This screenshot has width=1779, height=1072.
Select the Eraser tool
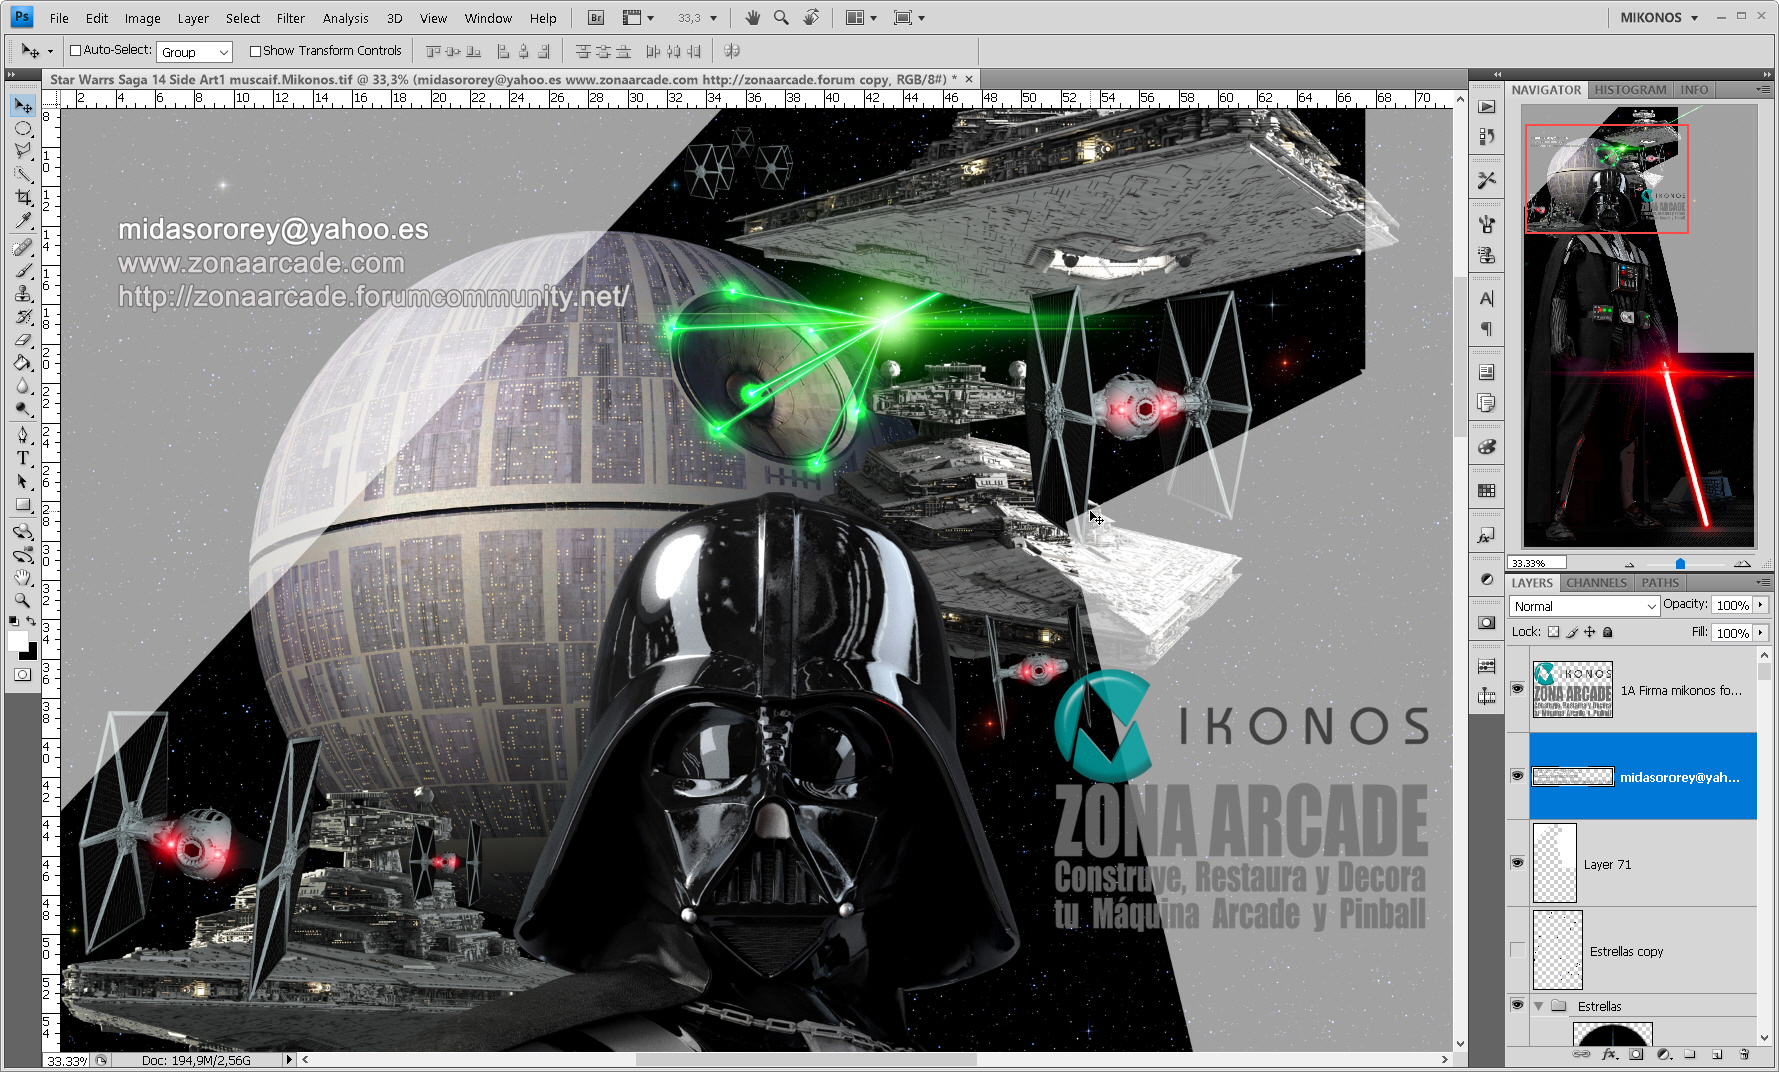(x=23, y=339)
